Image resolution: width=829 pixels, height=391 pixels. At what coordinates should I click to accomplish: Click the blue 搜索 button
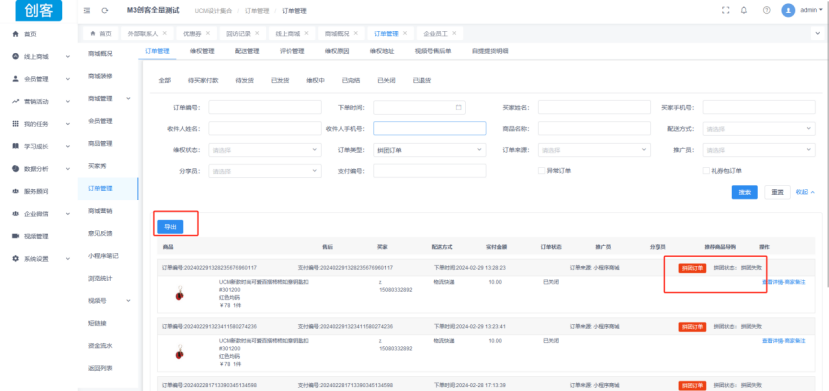coord(744,192)
